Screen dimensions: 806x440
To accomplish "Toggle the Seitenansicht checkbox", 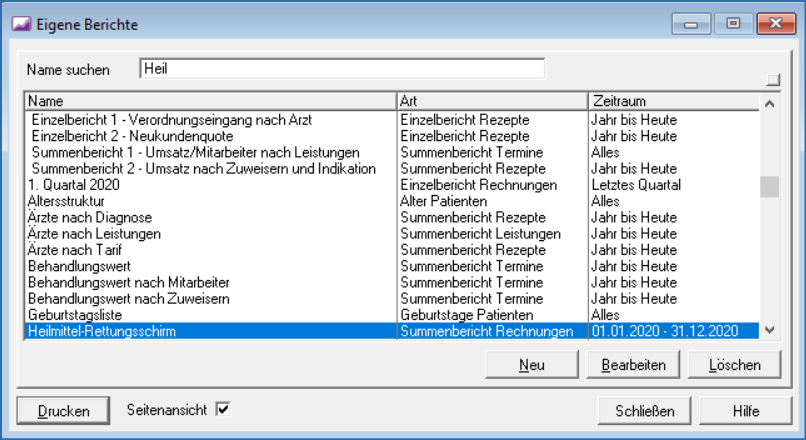I will pos(223,410).
